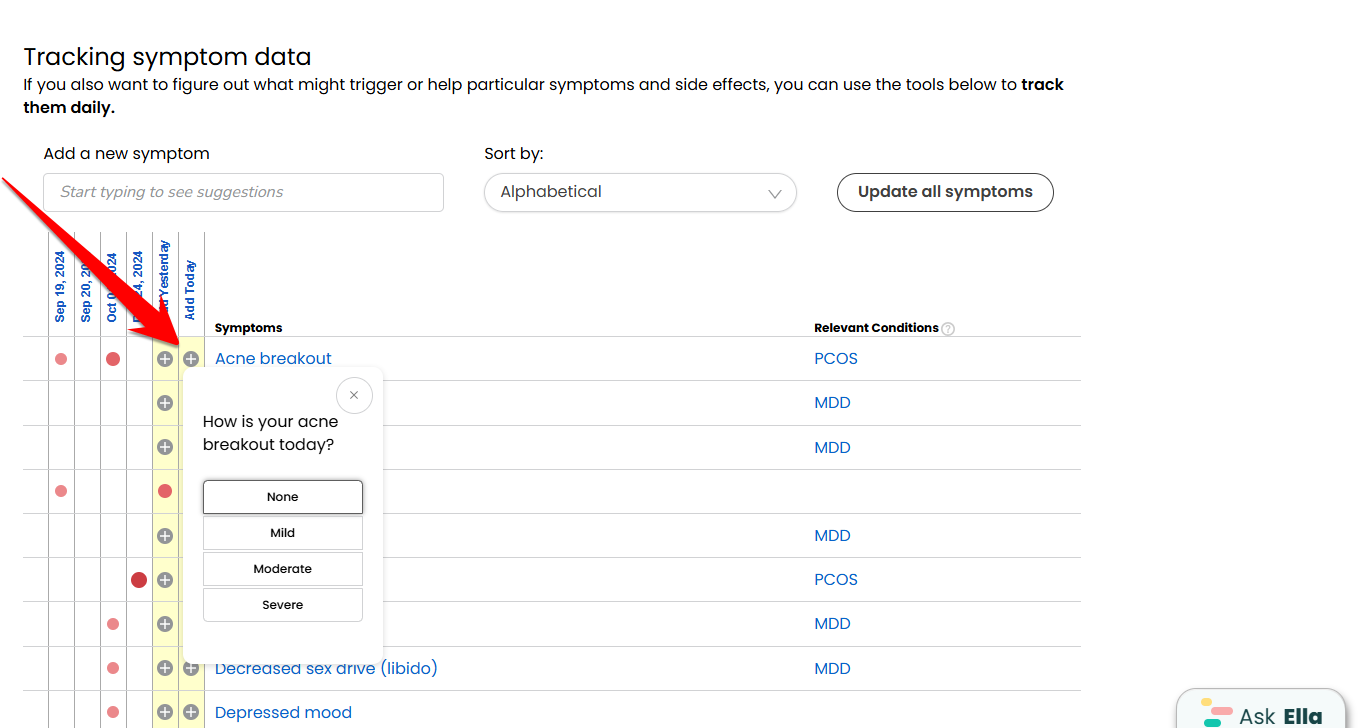Click the Sort by label
This screenshot has height=728, width=1360.
coord(514,154)
